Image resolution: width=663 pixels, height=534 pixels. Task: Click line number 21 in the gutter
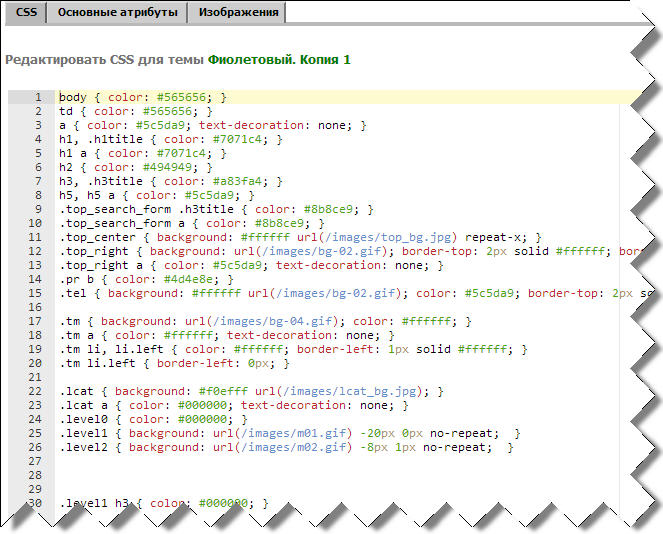pos(35,377)
